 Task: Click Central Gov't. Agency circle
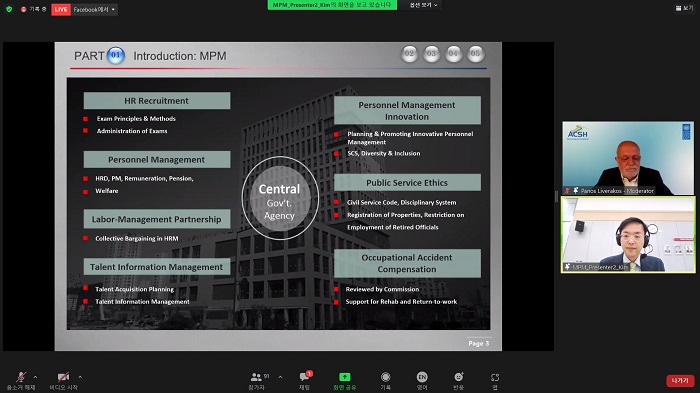pos(280,198)
